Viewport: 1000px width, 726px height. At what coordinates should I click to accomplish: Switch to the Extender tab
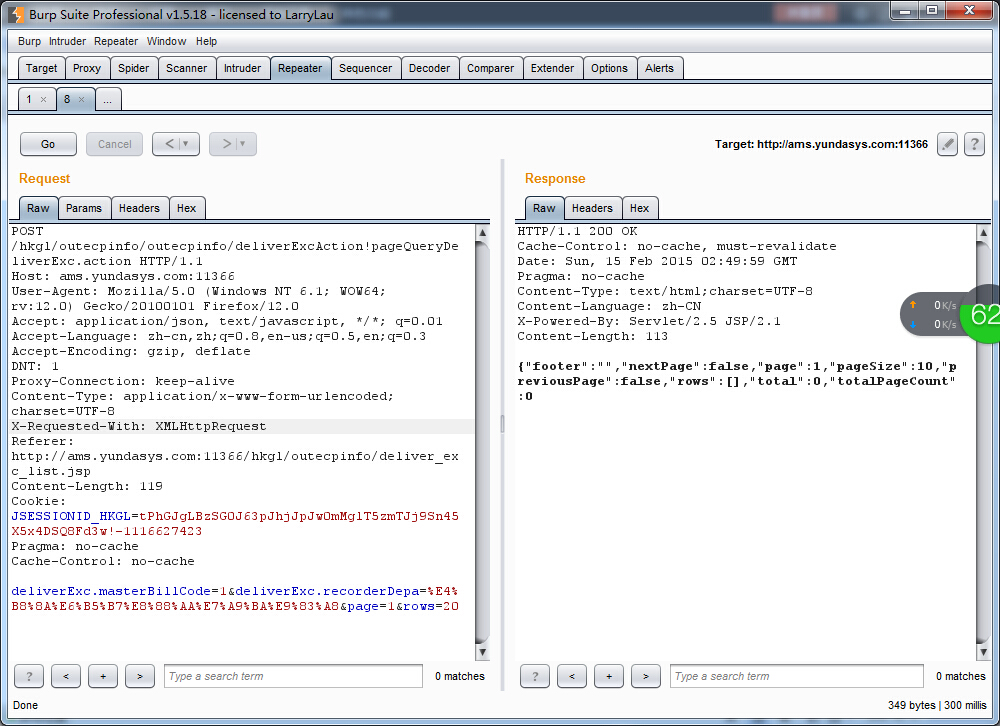[x=552, y=68]
